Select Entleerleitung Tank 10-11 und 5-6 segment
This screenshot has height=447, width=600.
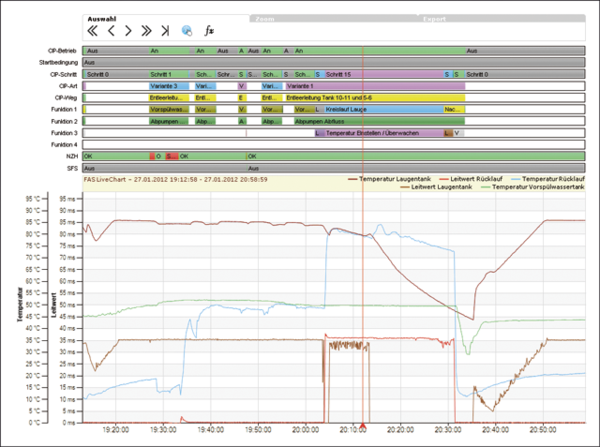coord(375,98)
